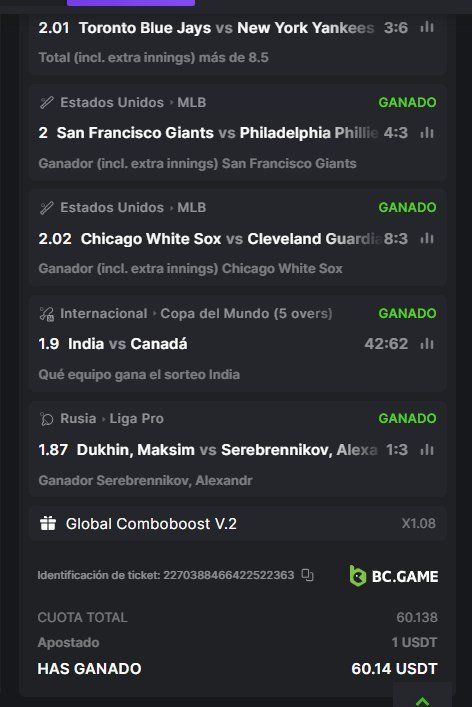Click the Global Comboboost gift icon

pos(48,523)
